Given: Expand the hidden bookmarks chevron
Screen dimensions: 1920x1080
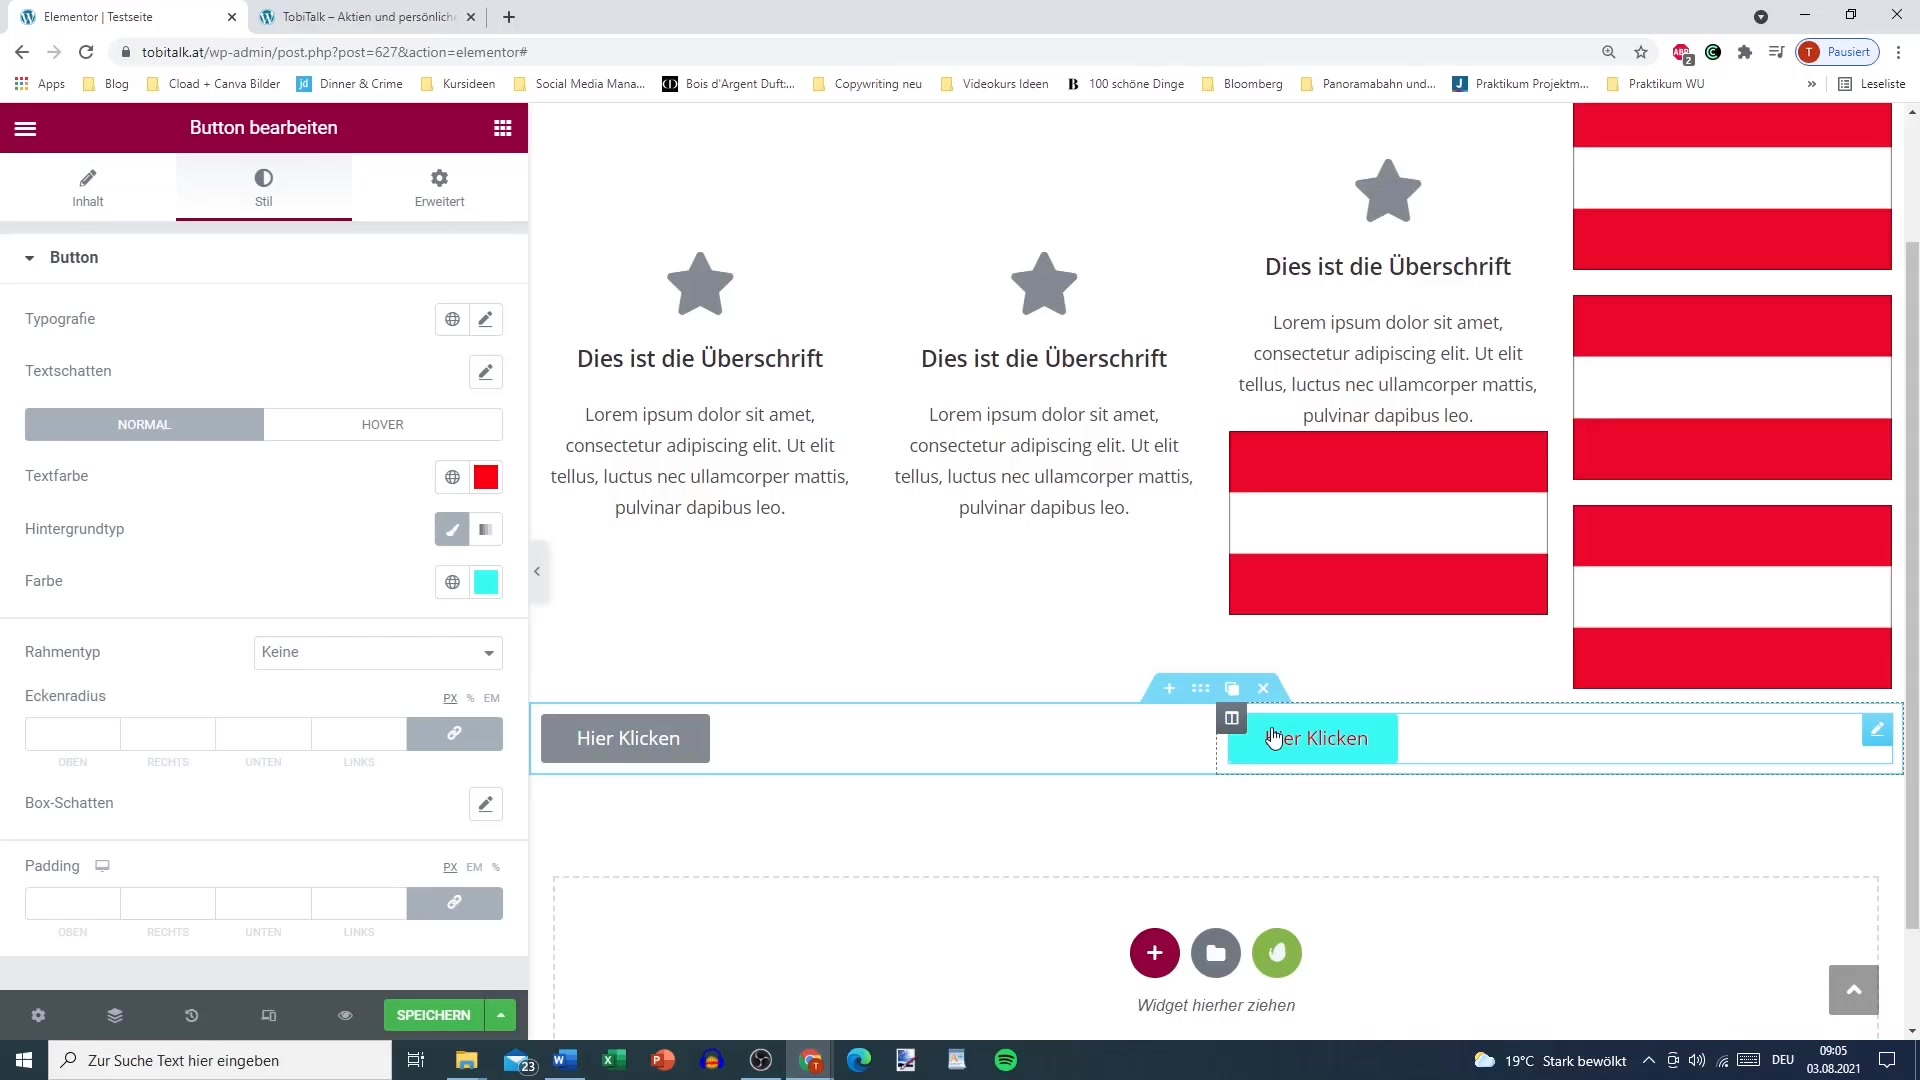Looking at the screenshot, I should pos(1811,84).
